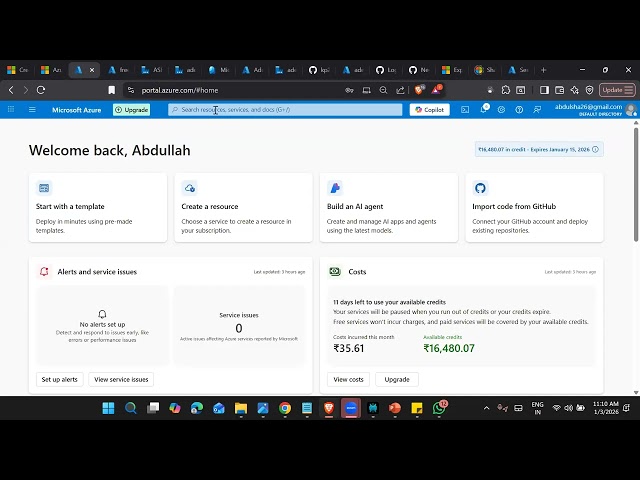Open the Azure feedback icon

537,109
